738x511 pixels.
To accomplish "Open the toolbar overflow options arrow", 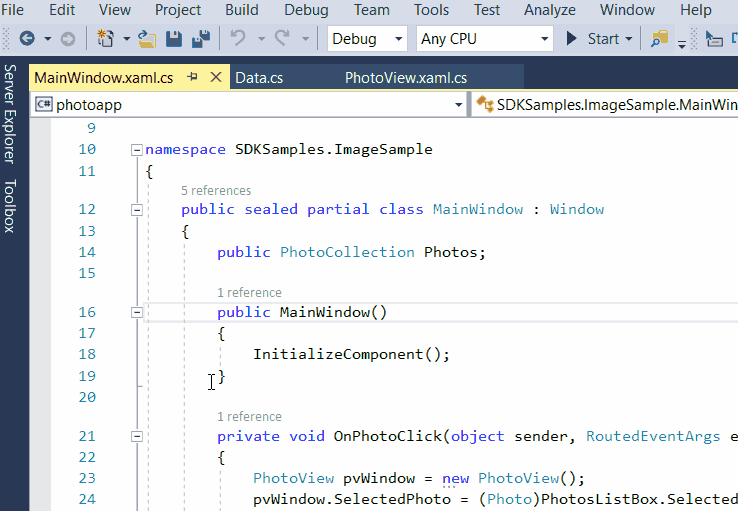I will click(x=682, y=44).
